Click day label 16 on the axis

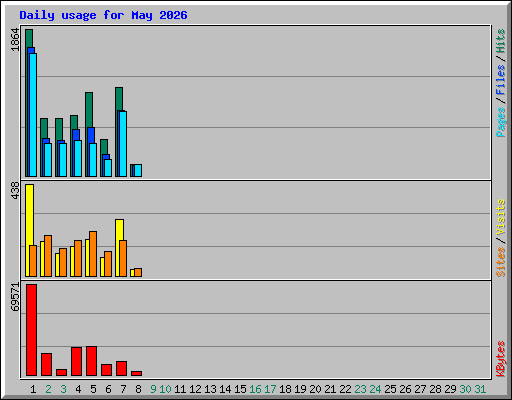pos(255,389)
